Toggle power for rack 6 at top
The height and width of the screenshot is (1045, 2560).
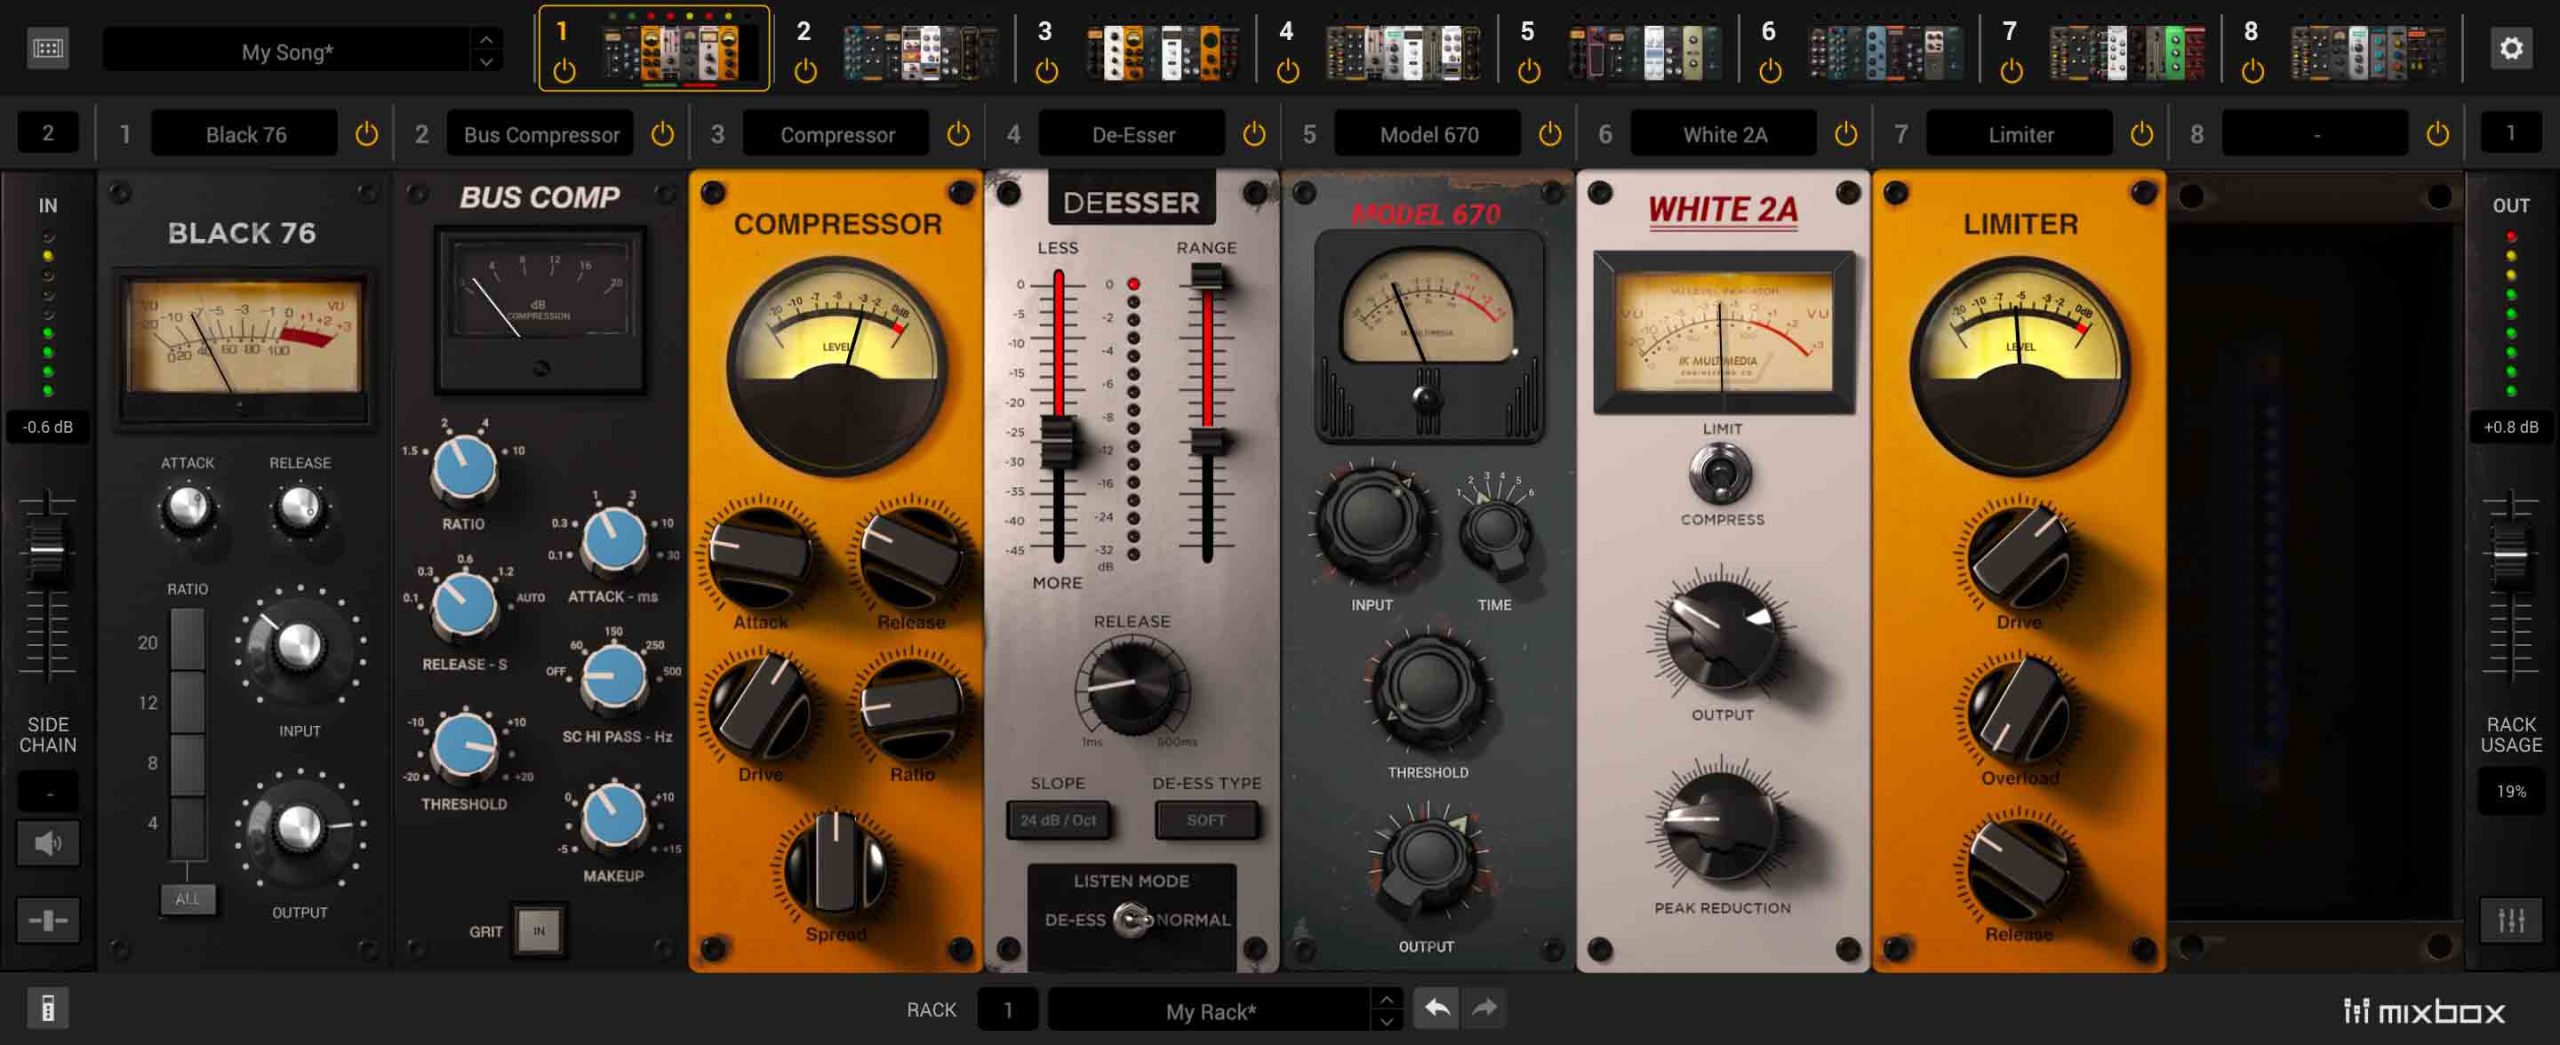coord(1770,71)
